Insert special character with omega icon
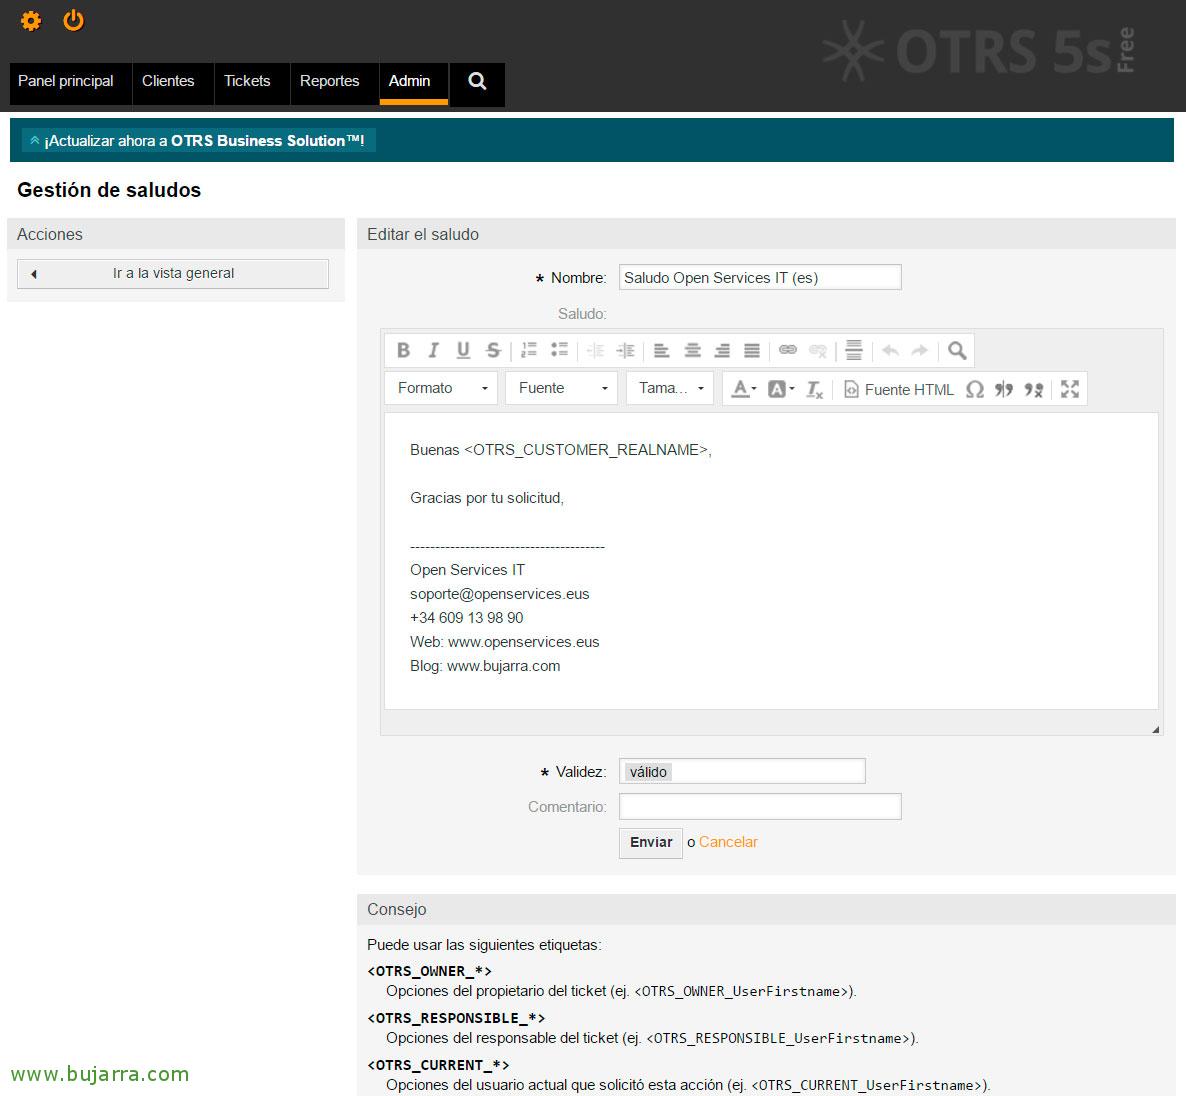 click(x=975, y=389)
